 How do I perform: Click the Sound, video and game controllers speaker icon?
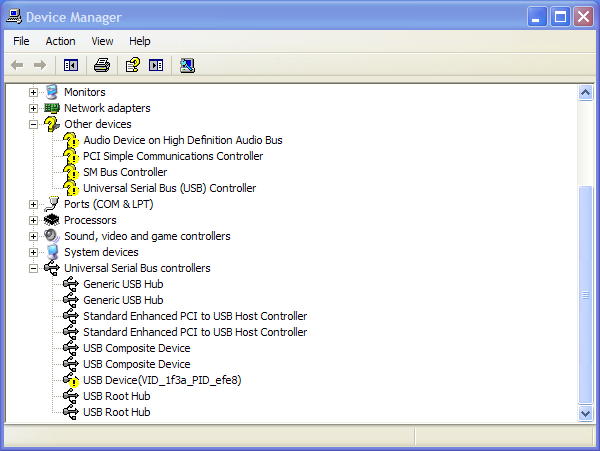pos(52,236)
